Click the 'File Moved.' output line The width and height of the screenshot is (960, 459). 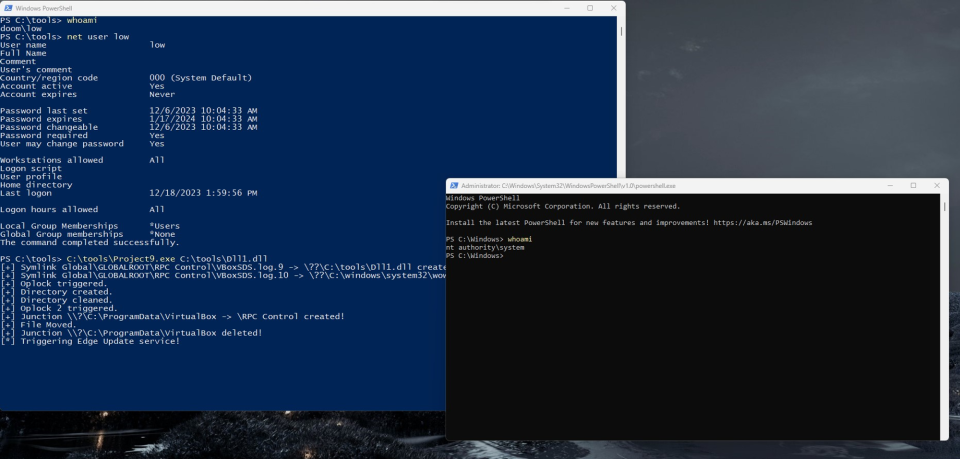(39, 325)
